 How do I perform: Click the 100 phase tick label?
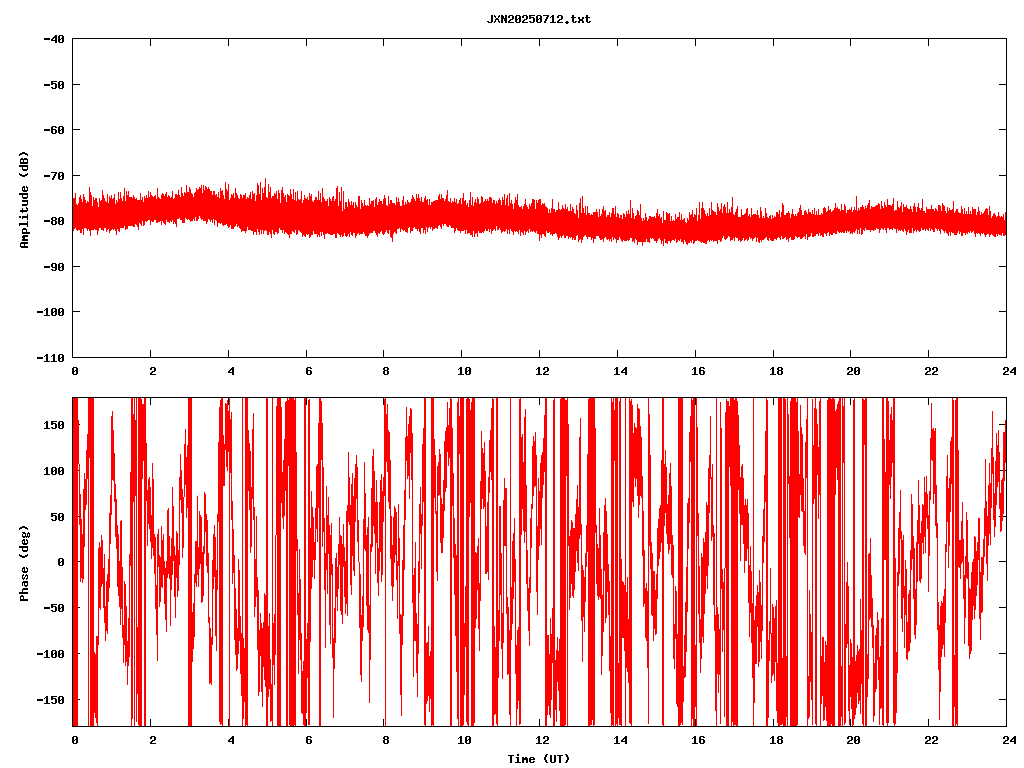point(54,471)
